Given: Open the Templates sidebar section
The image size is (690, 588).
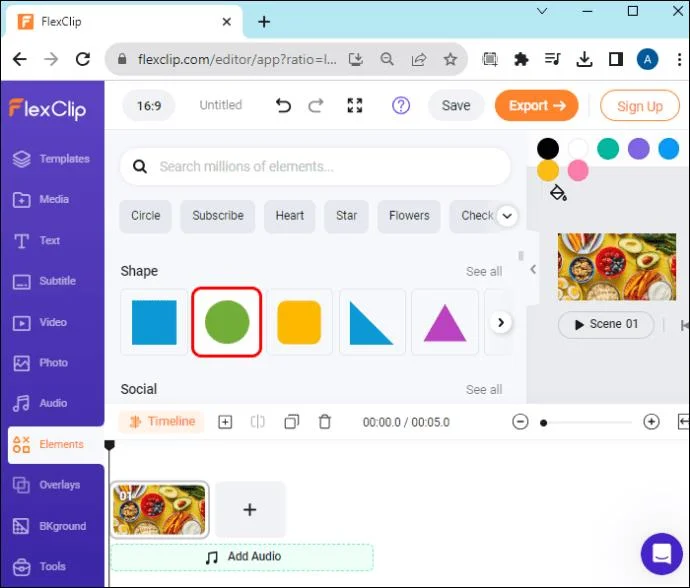Looking at the screenshot, I should [52, 158].
